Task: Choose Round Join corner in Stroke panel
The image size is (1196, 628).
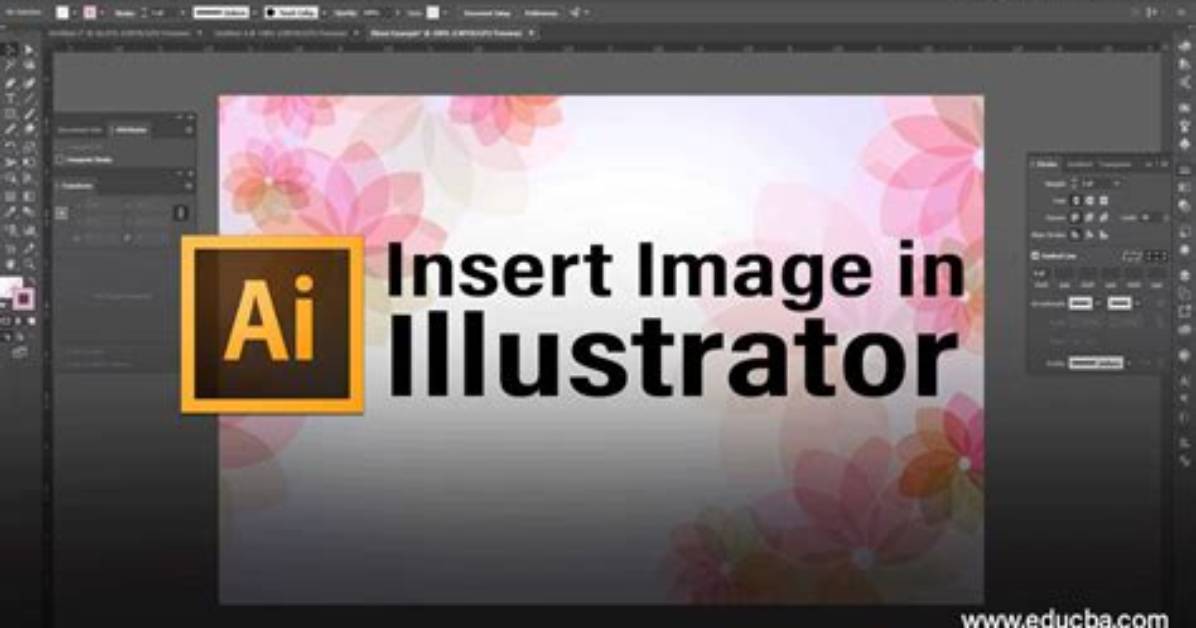Action: point(1089,217)
